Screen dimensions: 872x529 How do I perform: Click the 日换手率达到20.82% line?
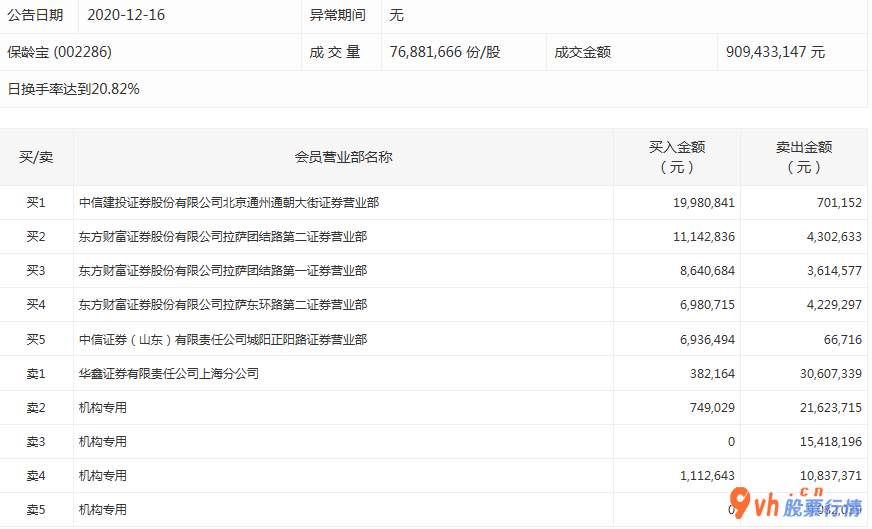[x=73, y=89]
